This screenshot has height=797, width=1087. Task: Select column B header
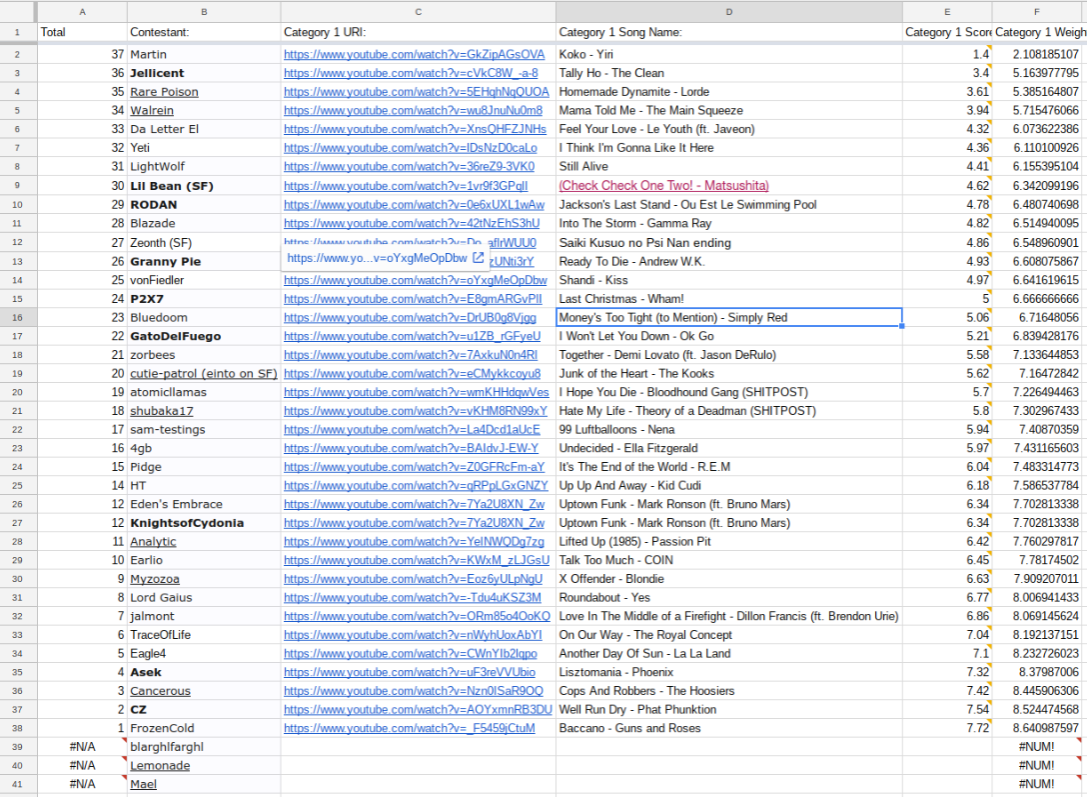click(204, 12)
